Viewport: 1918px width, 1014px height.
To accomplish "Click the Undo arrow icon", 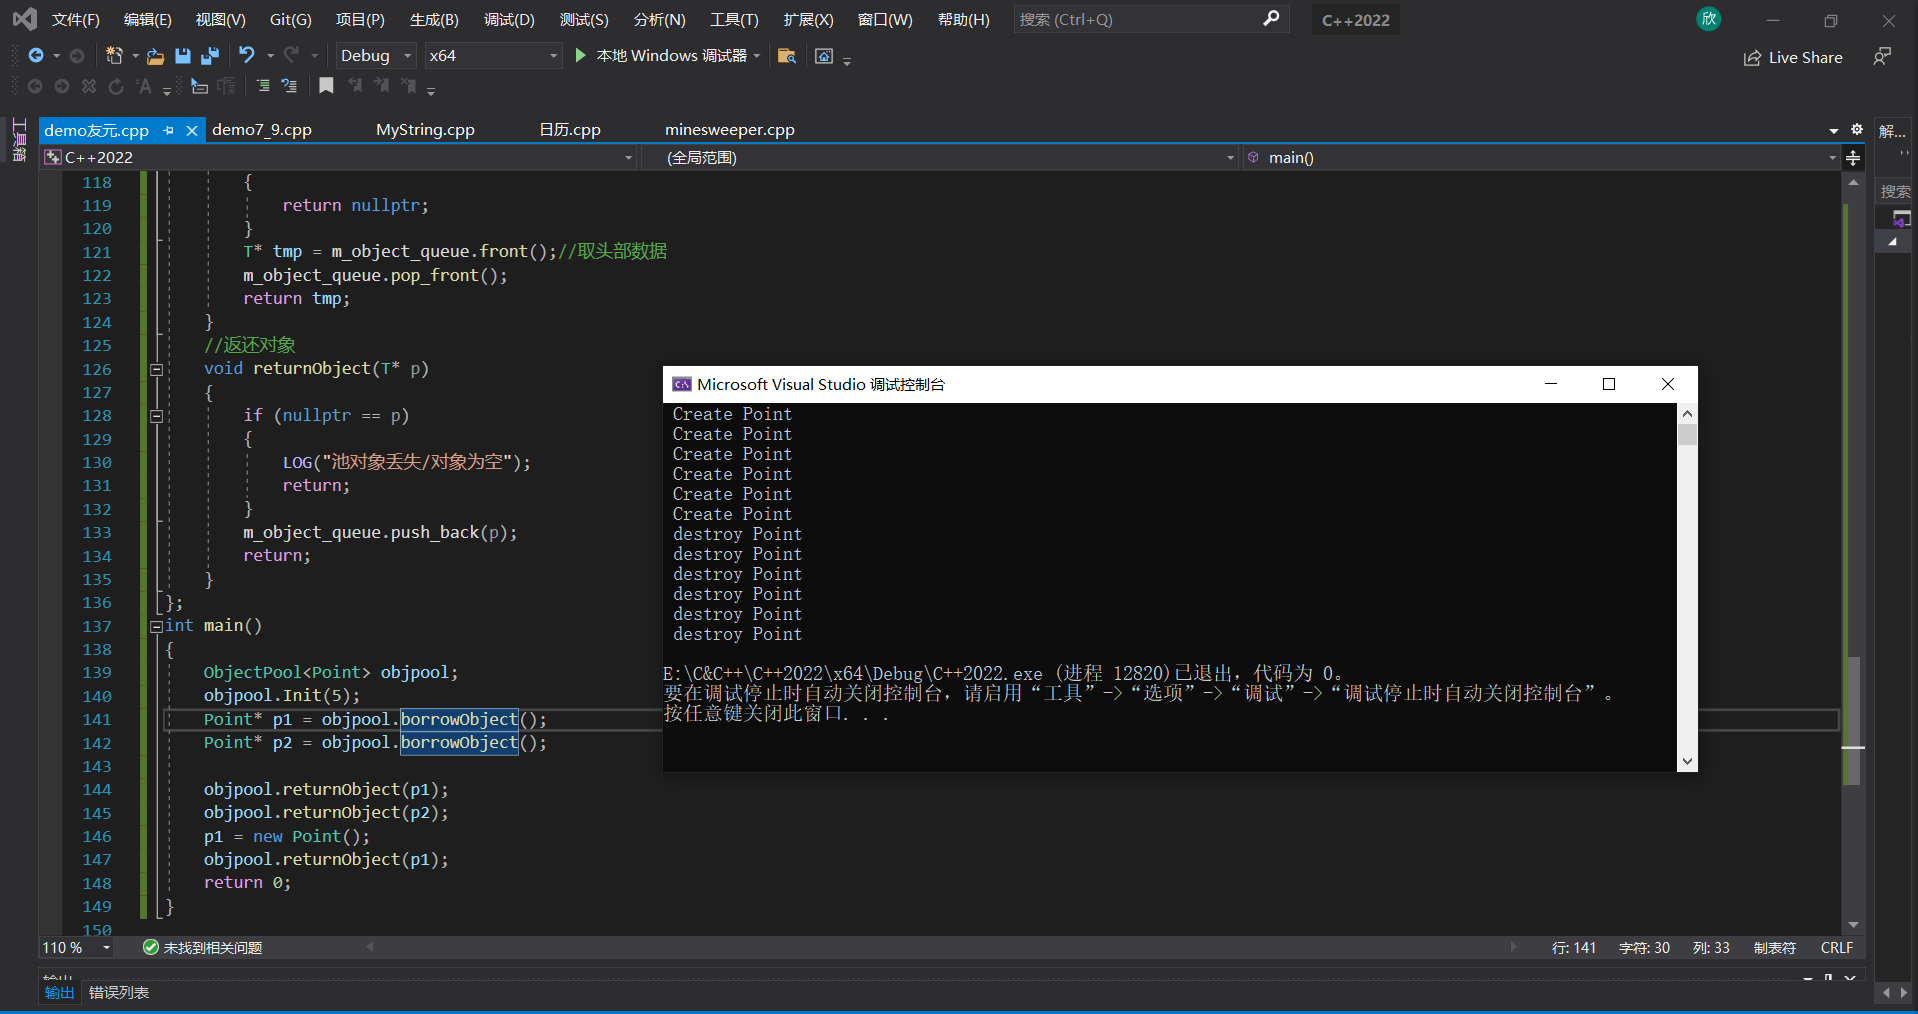I will pos(247,55).
